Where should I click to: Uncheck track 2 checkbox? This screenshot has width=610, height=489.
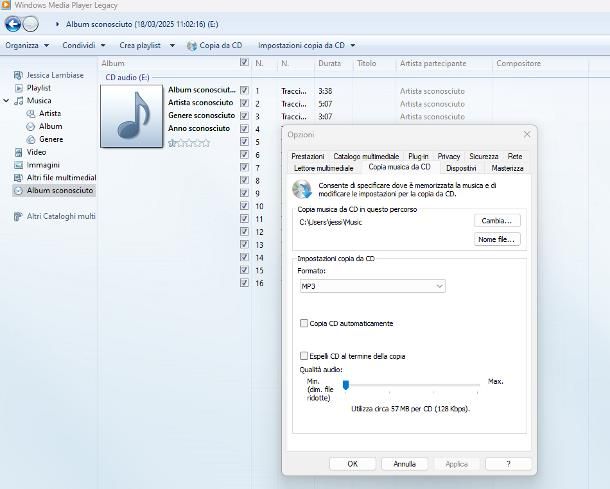point(244,103)
